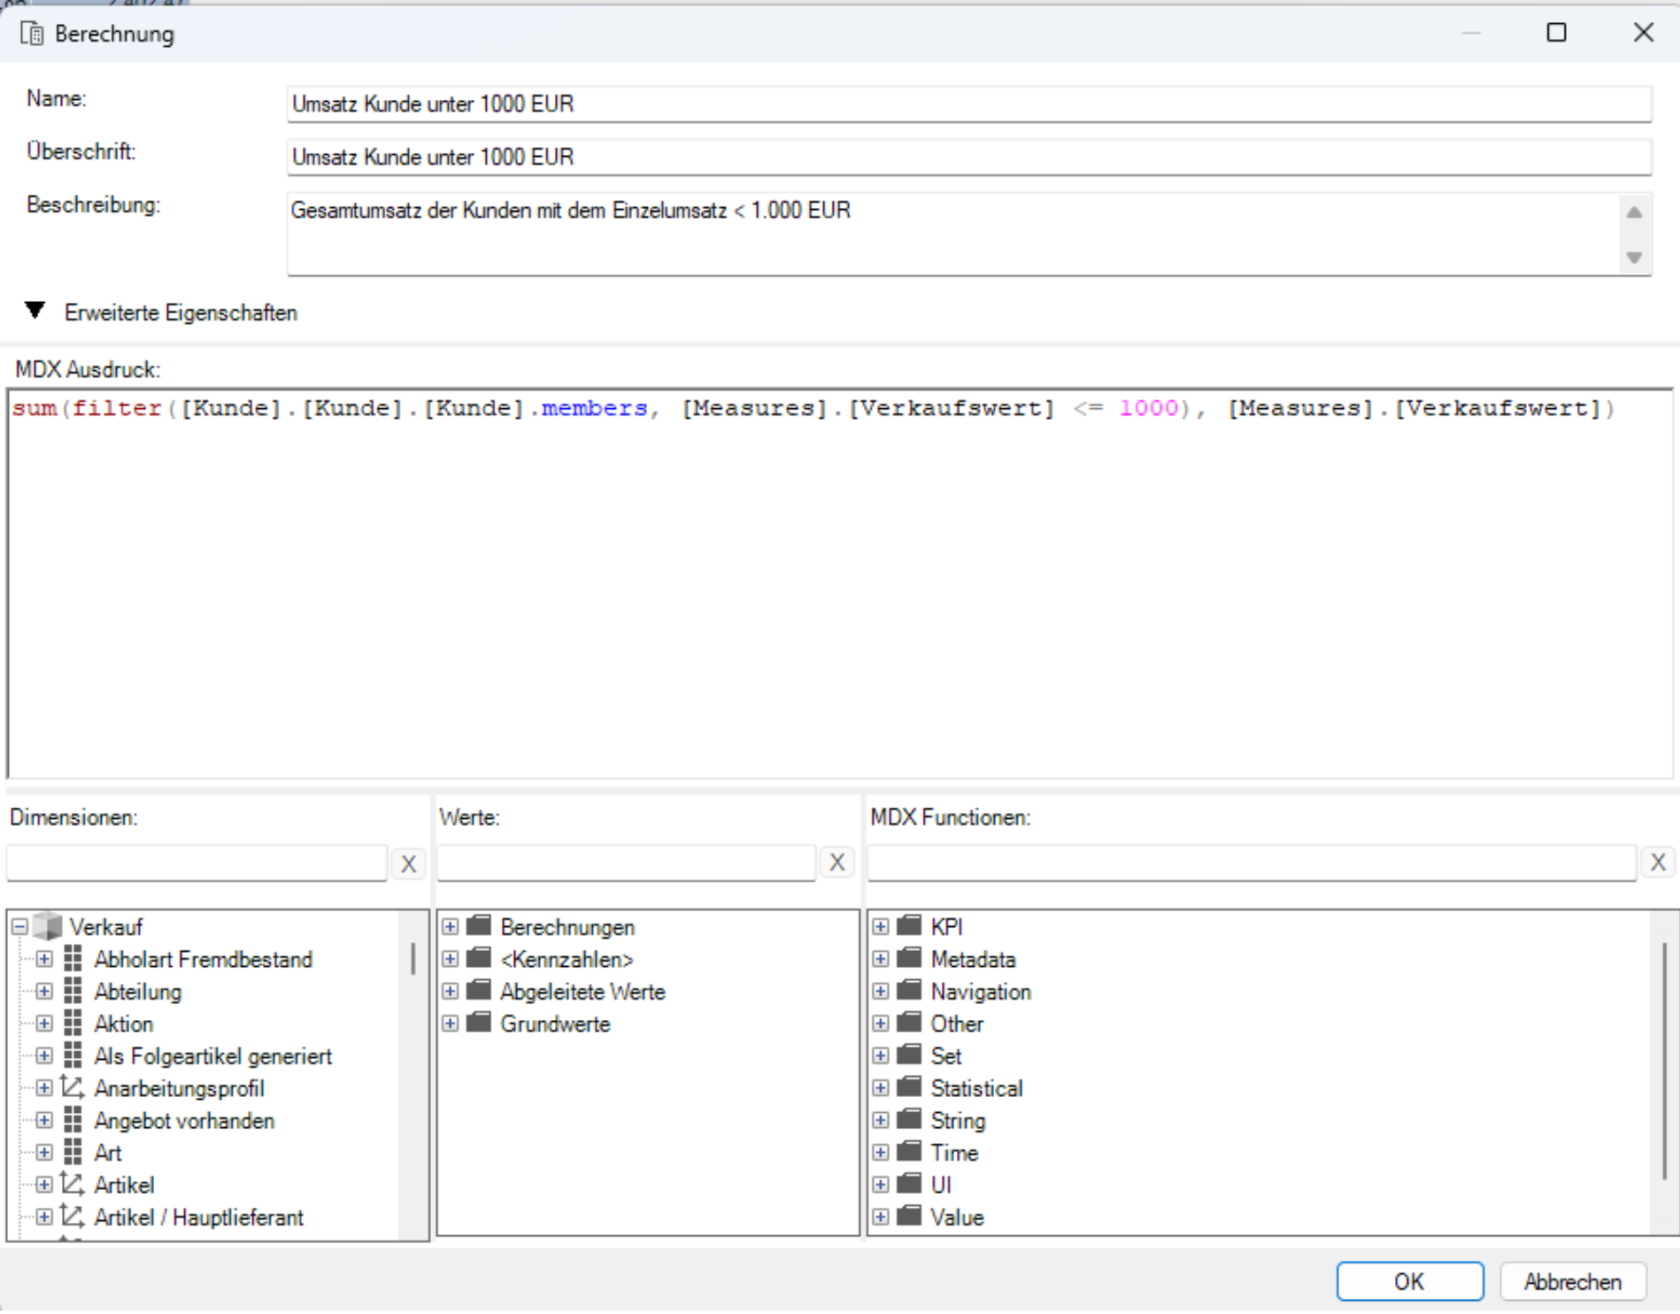Viewport: 1680px width, 1314px height.
Task: Expand the <Kennzahlen> folder
Action: pos(450,959)
